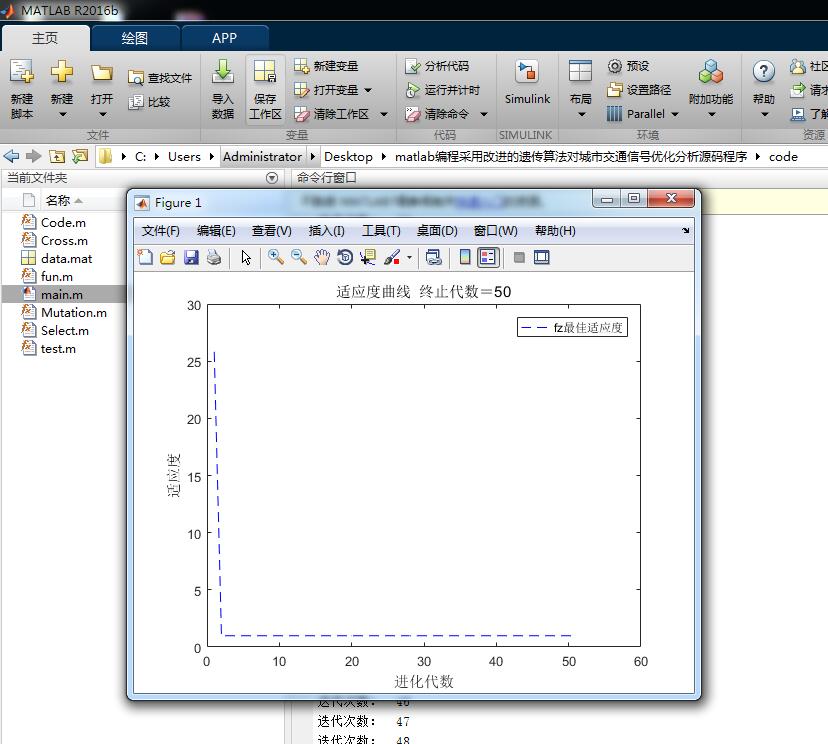This screenshot has height=744, width=828.
Task: Click Show Plot Tools and dock icon
Action: click(542, 257)
